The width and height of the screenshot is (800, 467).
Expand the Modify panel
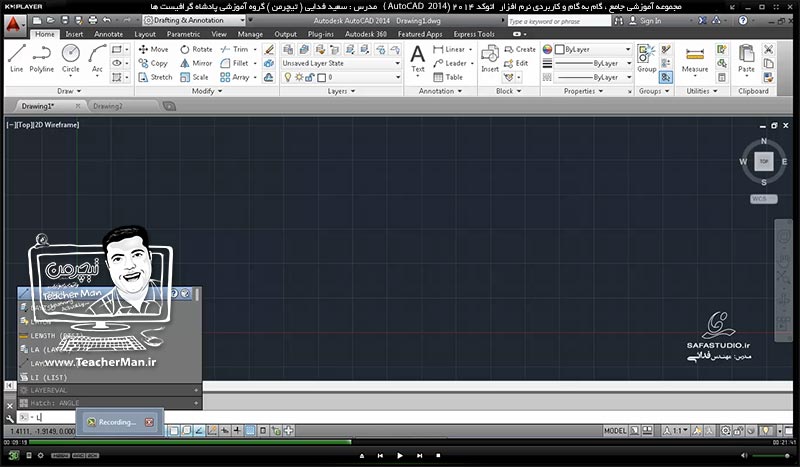[x=207, y=91]
